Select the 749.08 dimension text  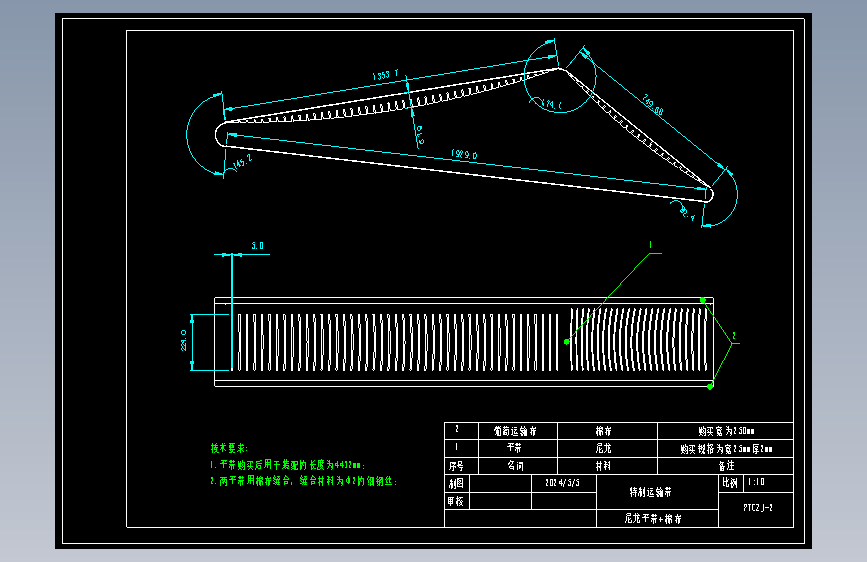pos(653,105)
